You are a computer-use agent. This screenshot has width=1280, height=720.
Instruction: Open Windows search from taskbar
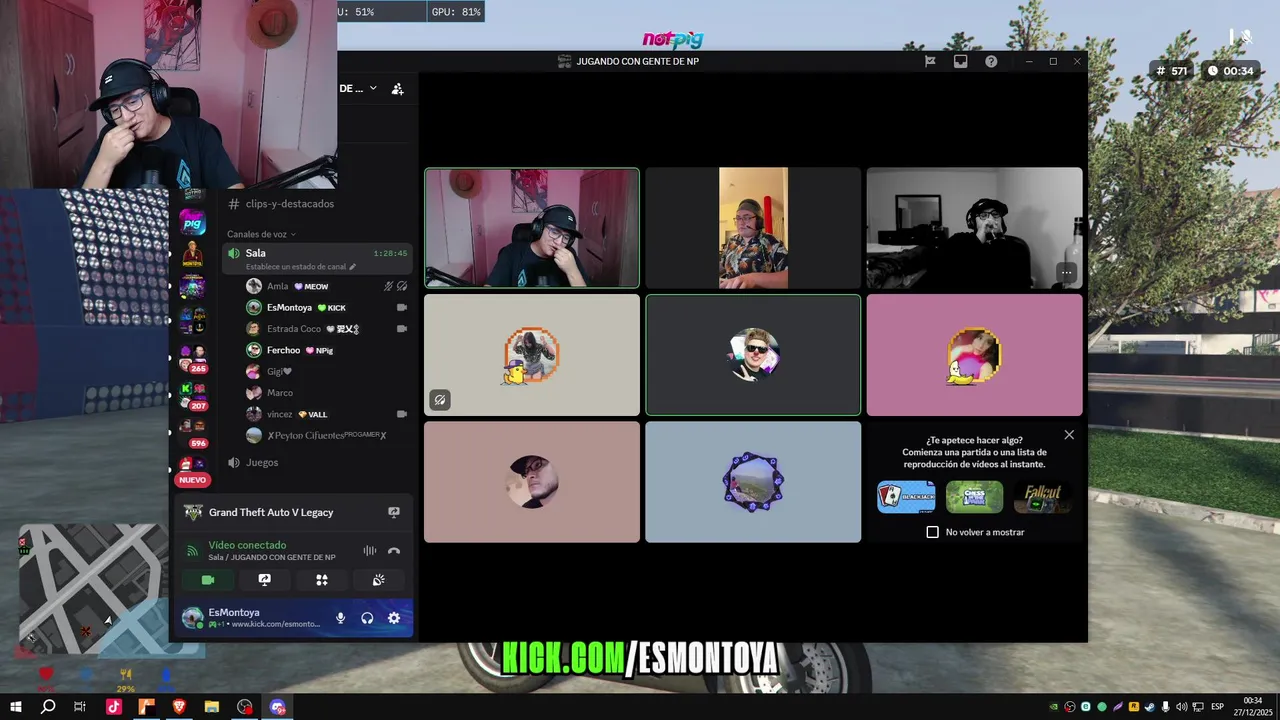pos(48,707)
